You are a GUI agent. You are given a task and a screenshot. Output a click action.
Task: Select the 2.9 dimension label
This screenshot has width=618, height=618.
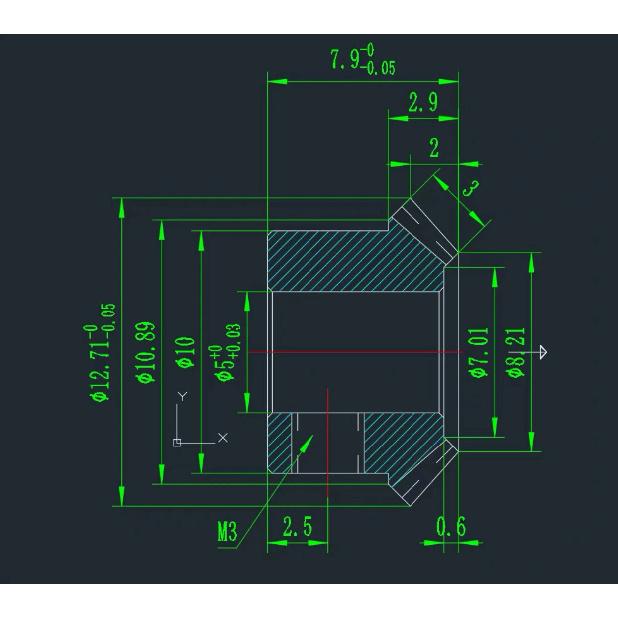423,102
